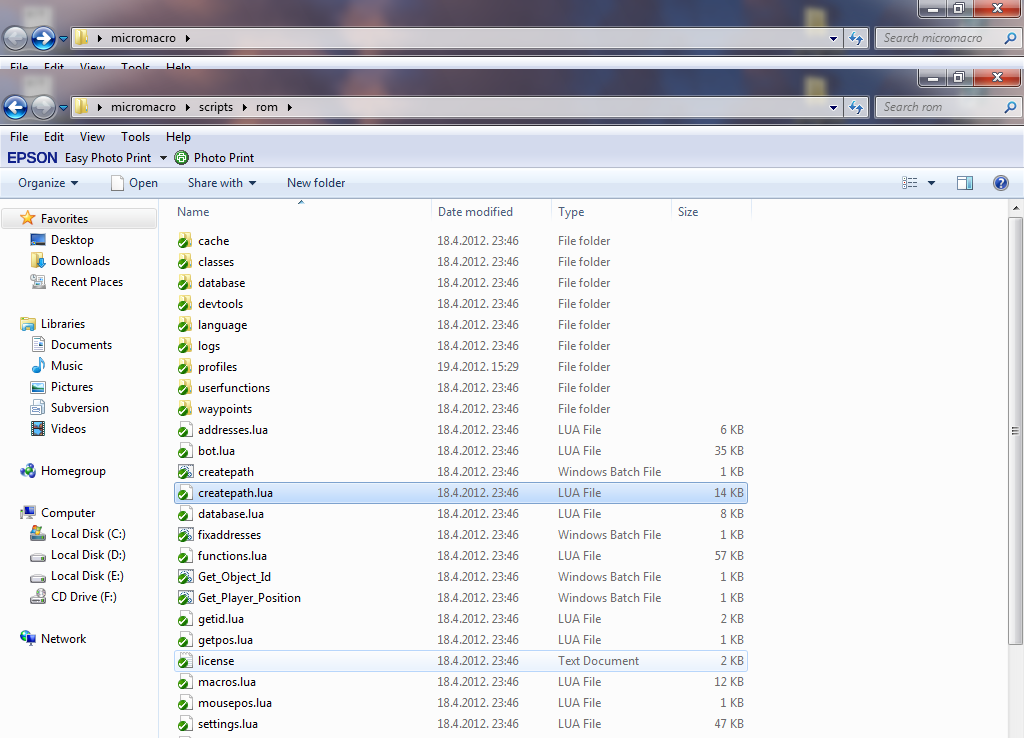Screen dimensions: 1024x738
Task: Expand the Share with dropdown
Action: (x=222, y=183)
